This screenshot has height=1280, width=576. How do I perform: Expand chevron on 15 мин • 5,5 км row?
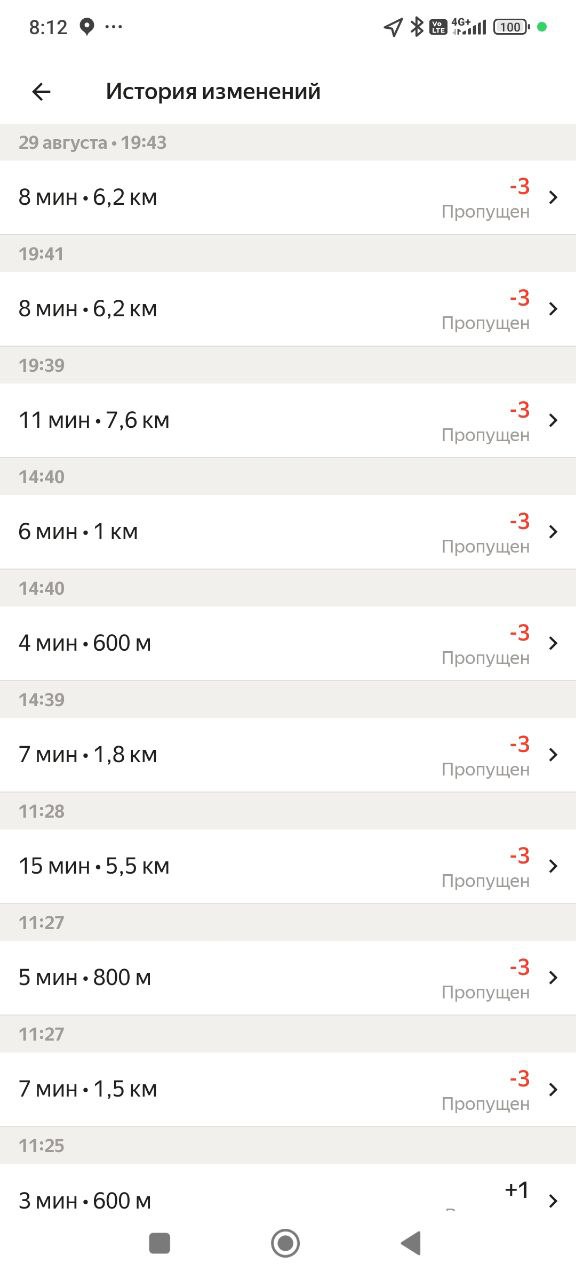554,866
